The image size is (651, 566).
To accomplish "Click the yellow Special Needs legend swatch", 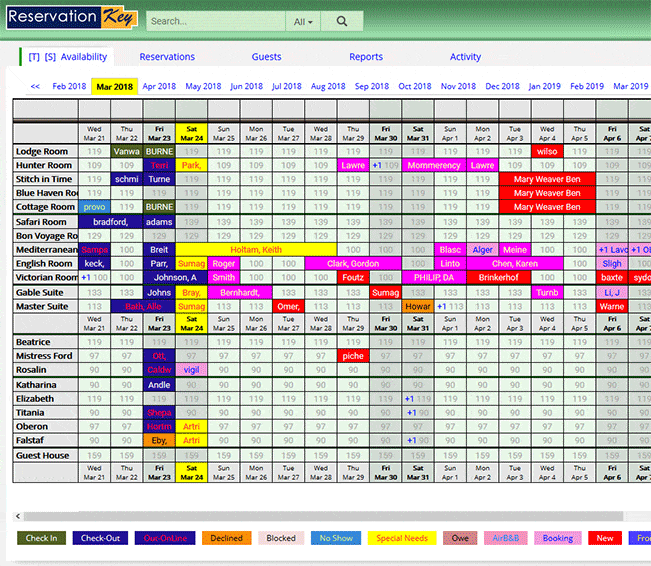I will pyautogui.click(x=402, y=538).
